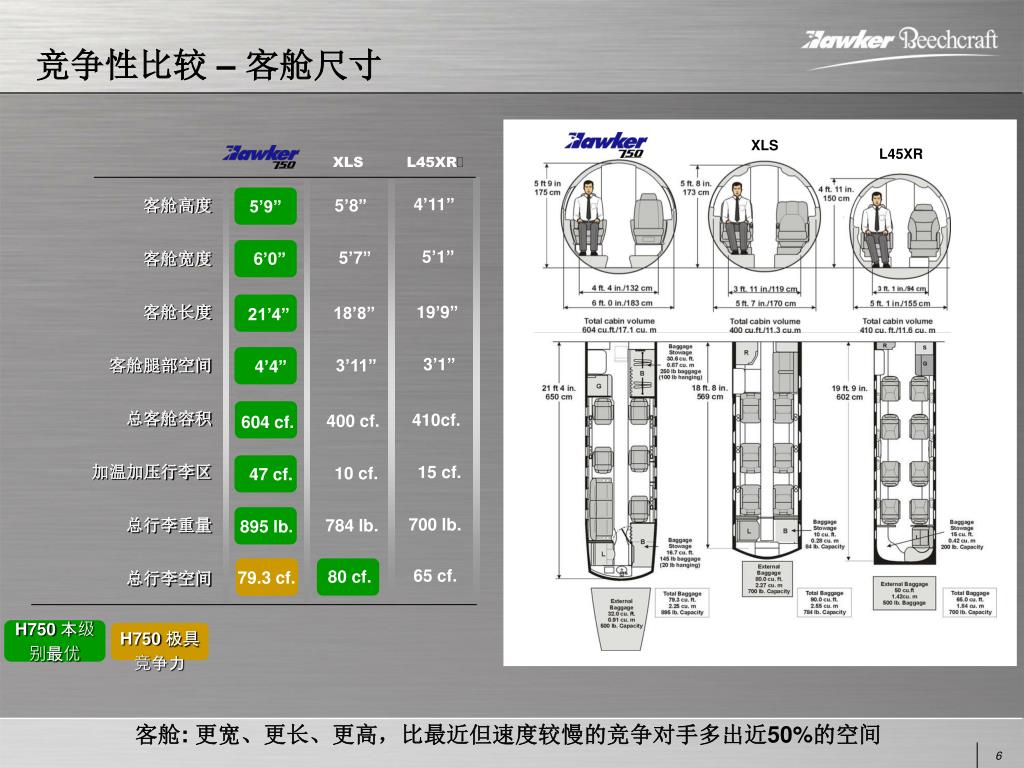The width and height of the screenshot is (1024, 768).
Task: Click the Hawker 750 table header logo
Action: click(262, 157)
